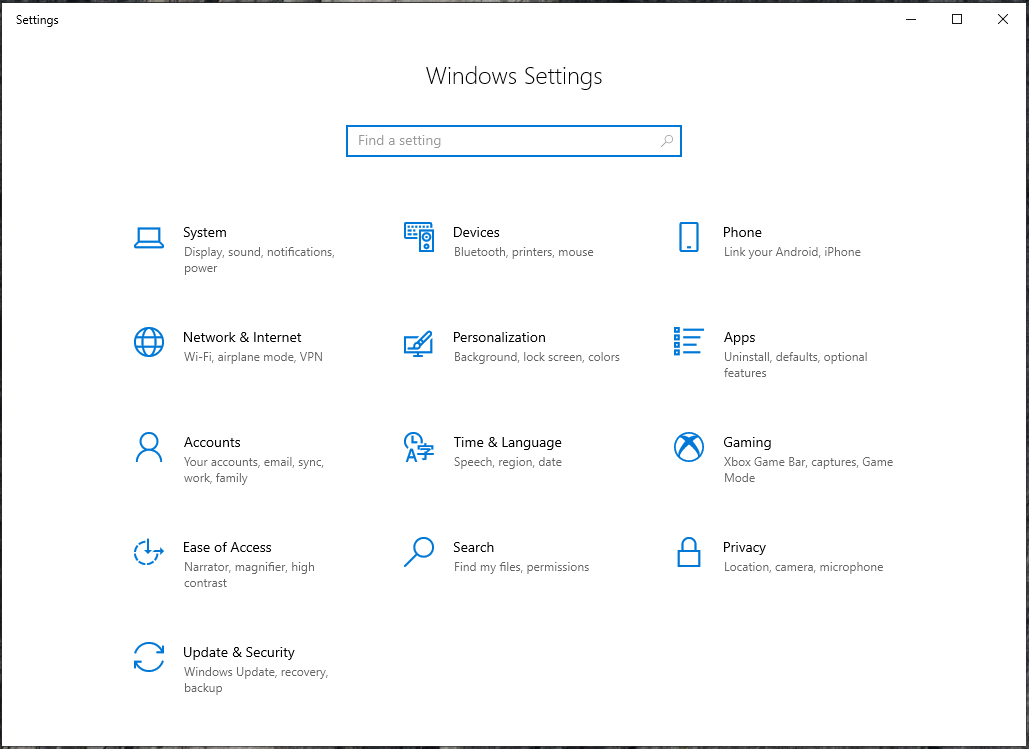Click the Time & Language icon
Screen dimensions: 1029x749
point(419,448)
